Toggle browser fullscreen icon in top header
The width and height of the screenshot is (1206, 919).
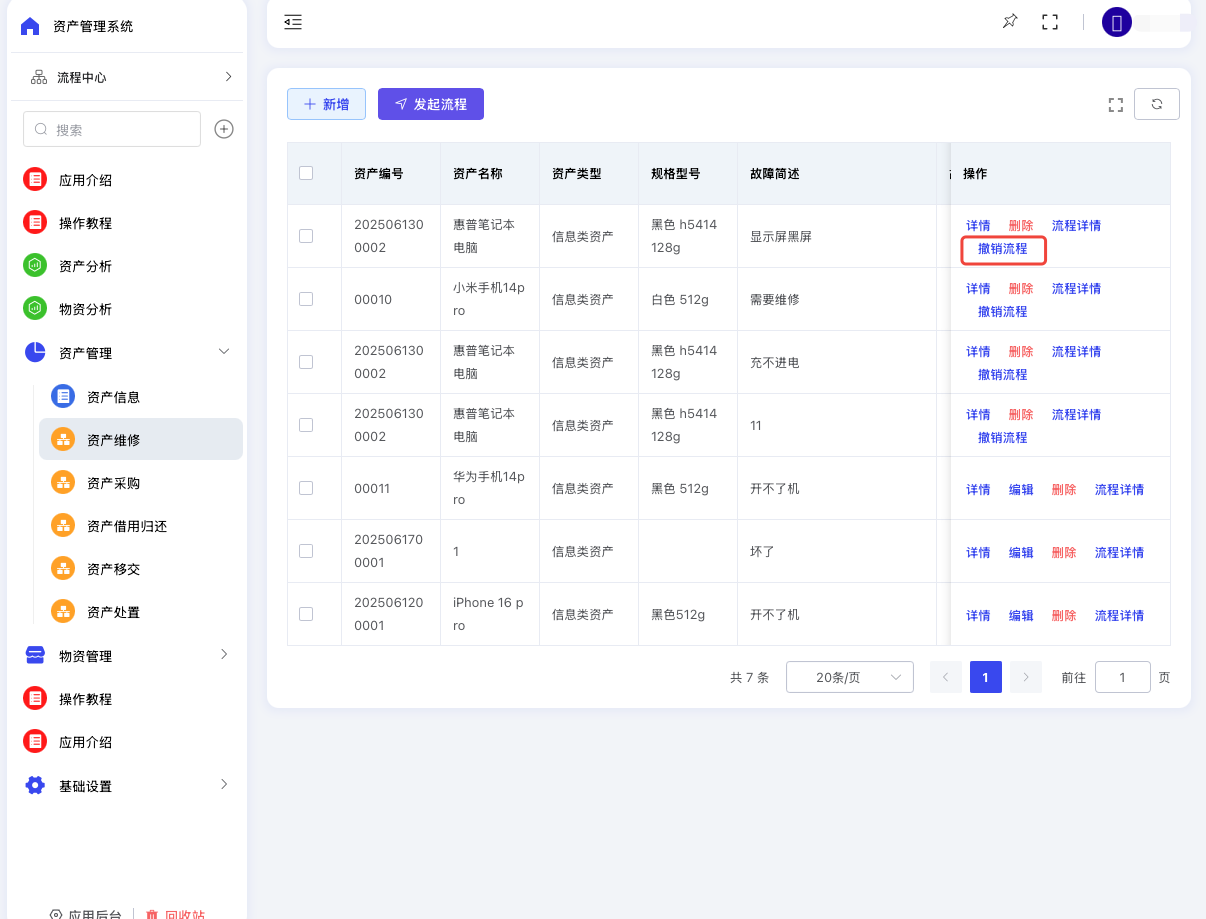[x=1050, y=22]
